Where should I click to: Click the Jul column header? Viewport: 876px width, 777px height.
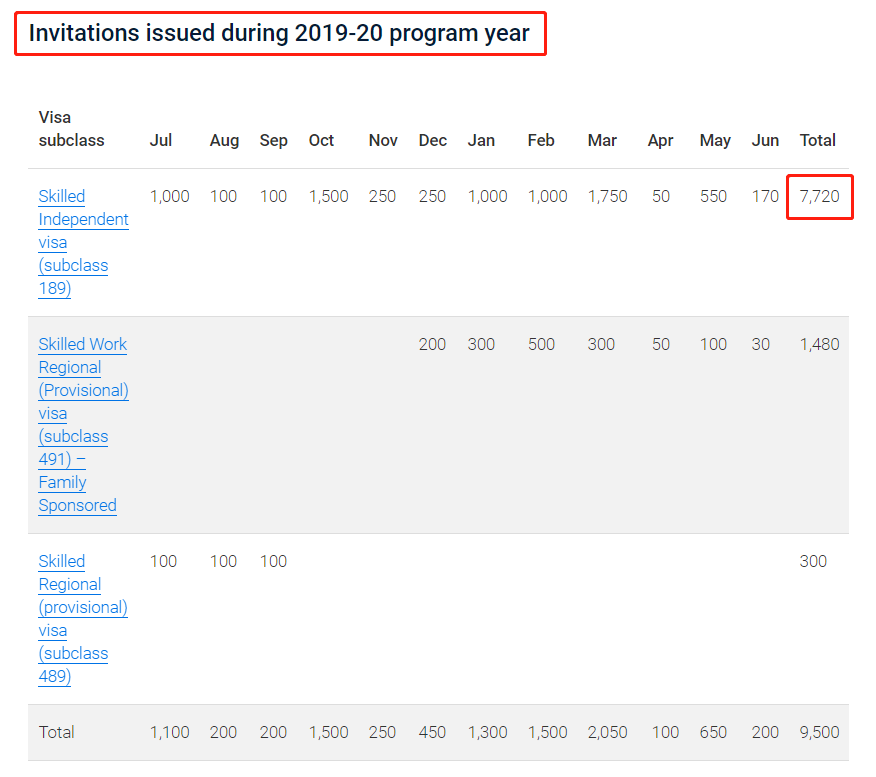pos(160,140)
